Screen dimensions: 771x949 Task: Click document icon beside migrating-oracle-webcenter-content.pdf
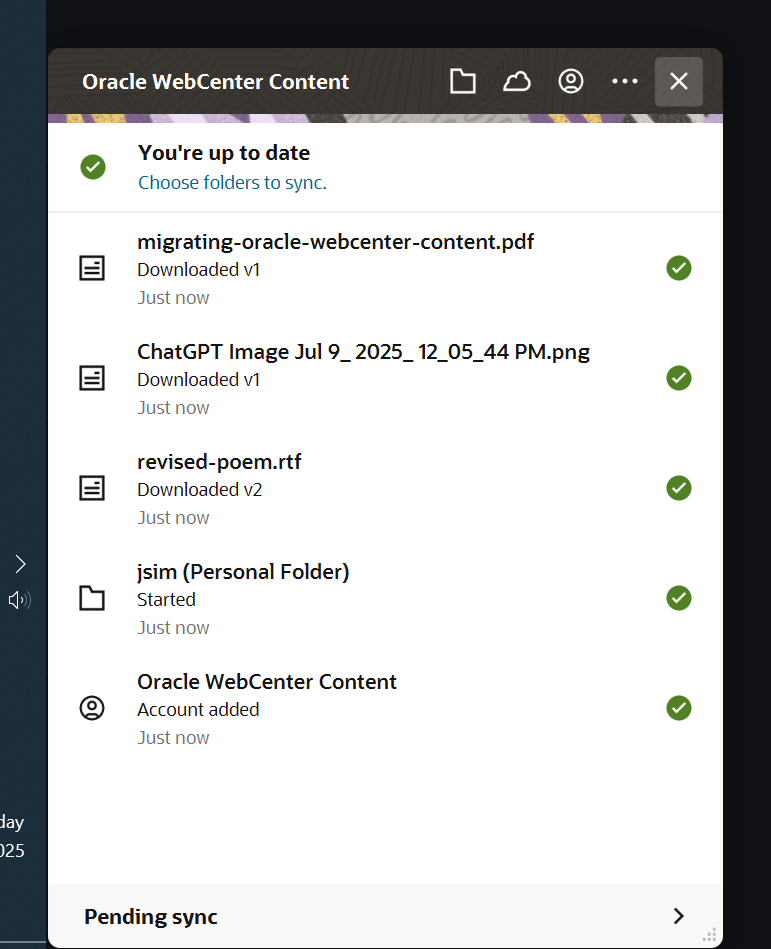point(92,268)
